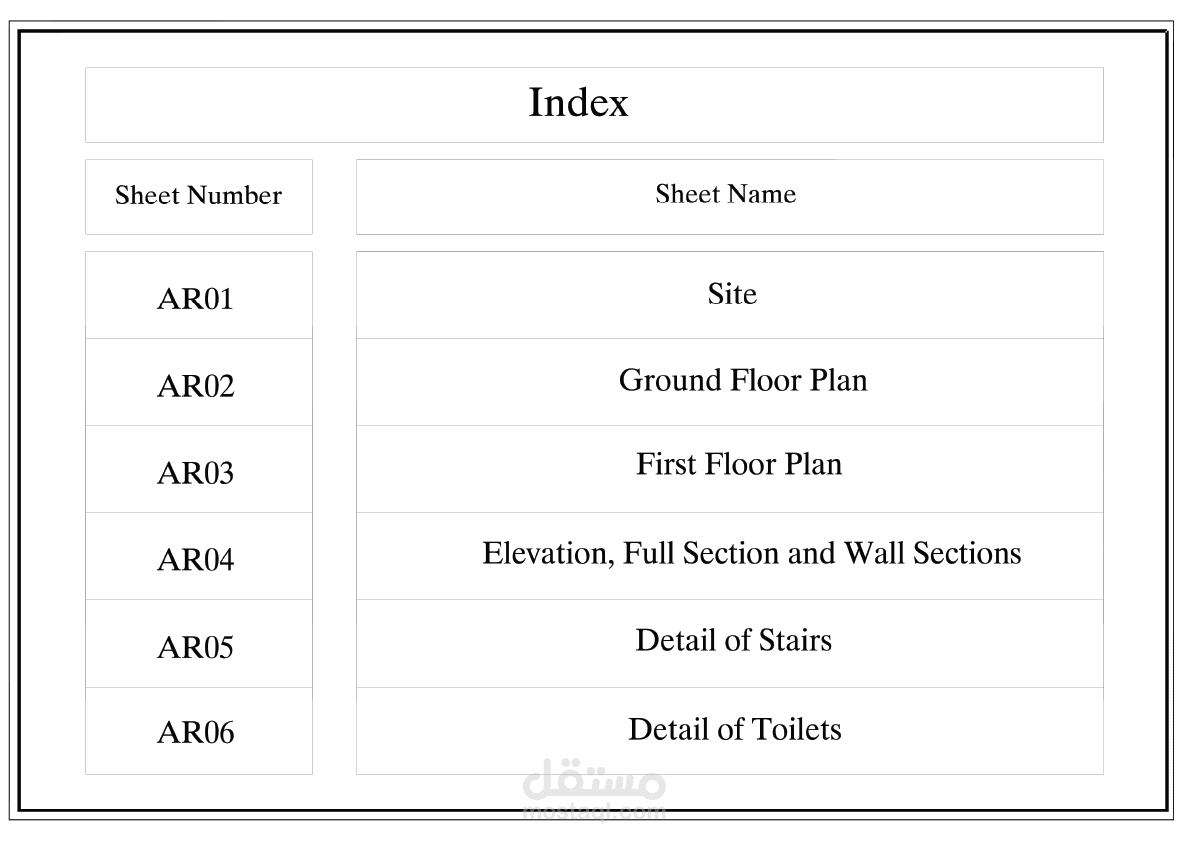Click the Mostaql watermark logo
This screenshot has width=1190, height=841.
pyautogui.click(x=594, y=780)
